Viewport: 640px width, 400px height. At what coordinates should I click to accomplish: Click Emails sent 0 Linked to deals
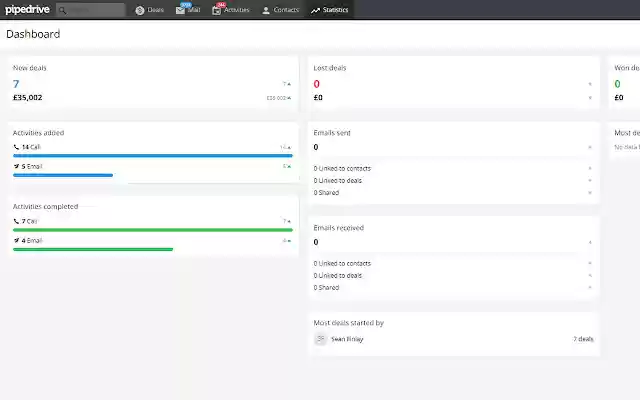338,180
